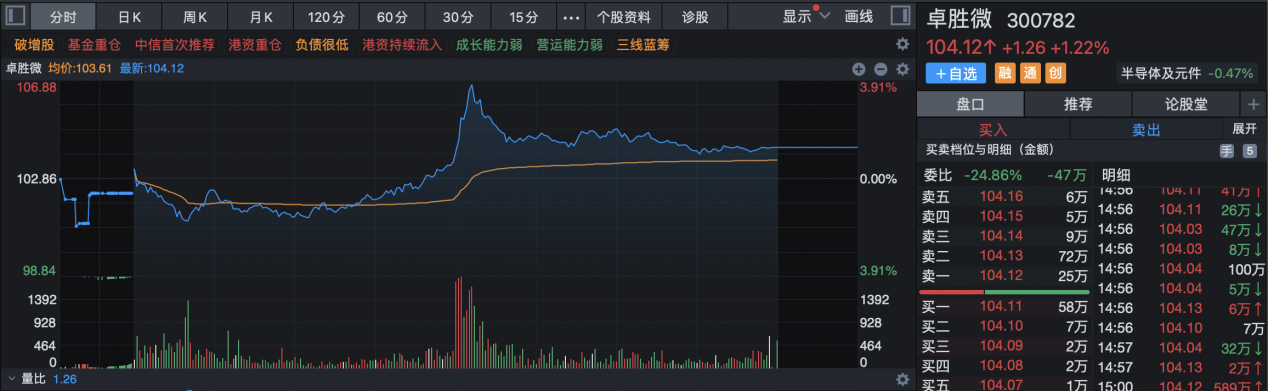This screenshot has width=1268, height=391.
Task: Click 卖一 ask row at 104.12
Action: (x=1004, y=275)
